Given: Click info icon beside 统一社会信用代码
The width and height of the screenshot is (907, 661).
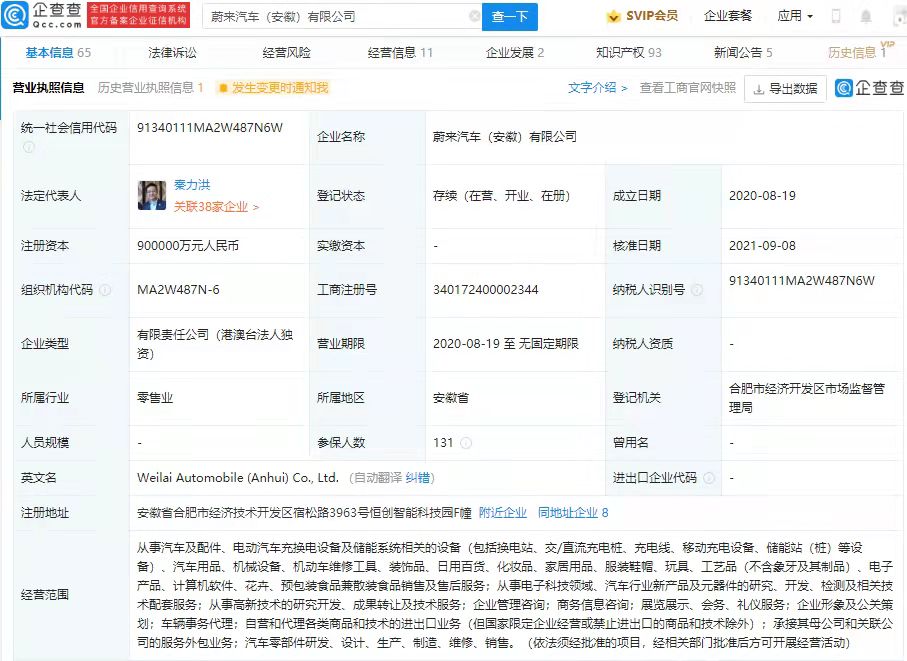Looking at the screenshot, I should 27,147.
